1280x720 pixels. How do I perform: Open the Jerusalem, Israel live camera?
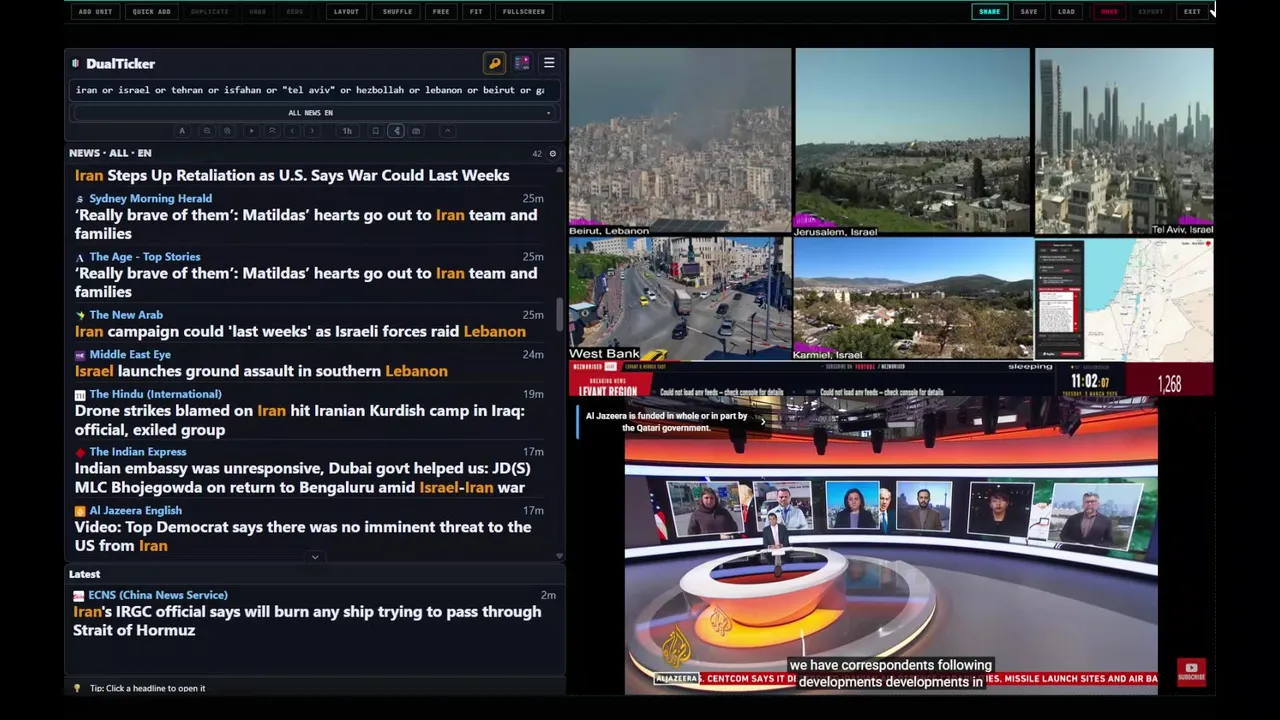tap(911, 141)
